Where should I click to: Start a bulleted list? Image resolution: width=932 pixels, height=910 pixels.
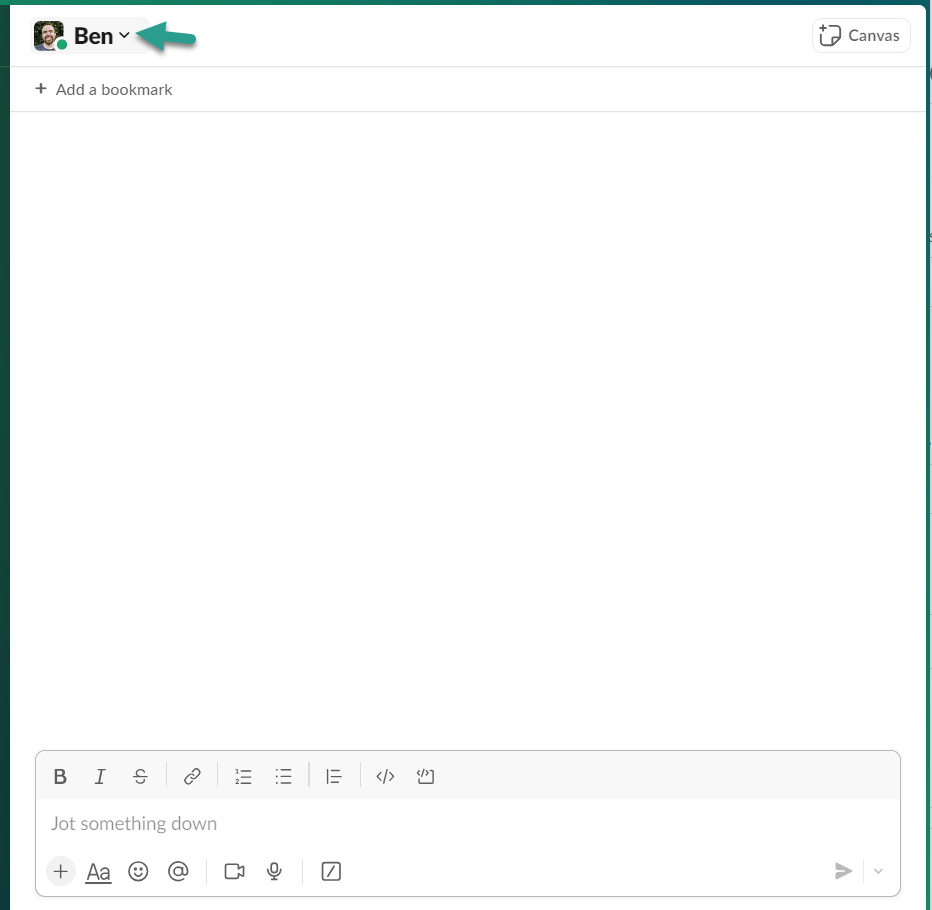[x=284, y=776]
